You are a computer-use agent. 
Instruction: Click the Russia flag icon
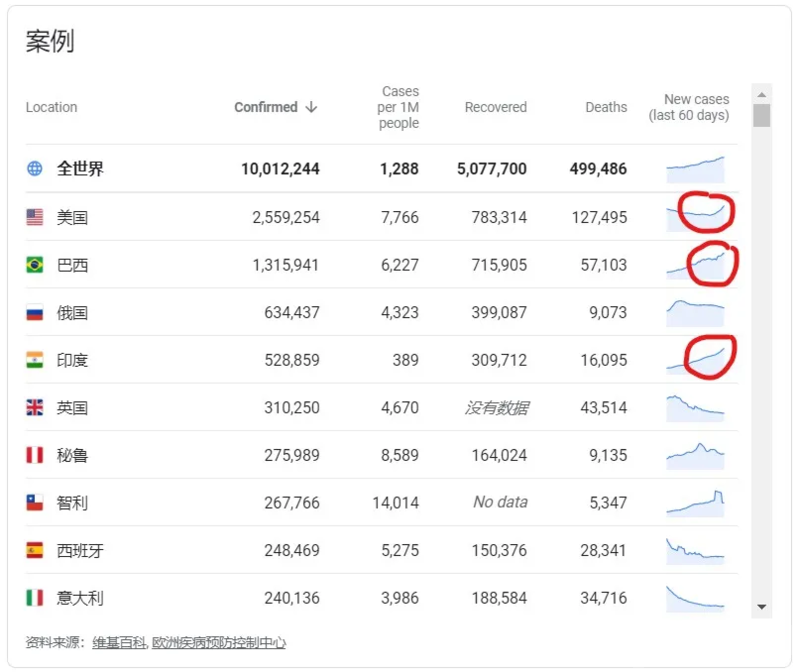35,313
